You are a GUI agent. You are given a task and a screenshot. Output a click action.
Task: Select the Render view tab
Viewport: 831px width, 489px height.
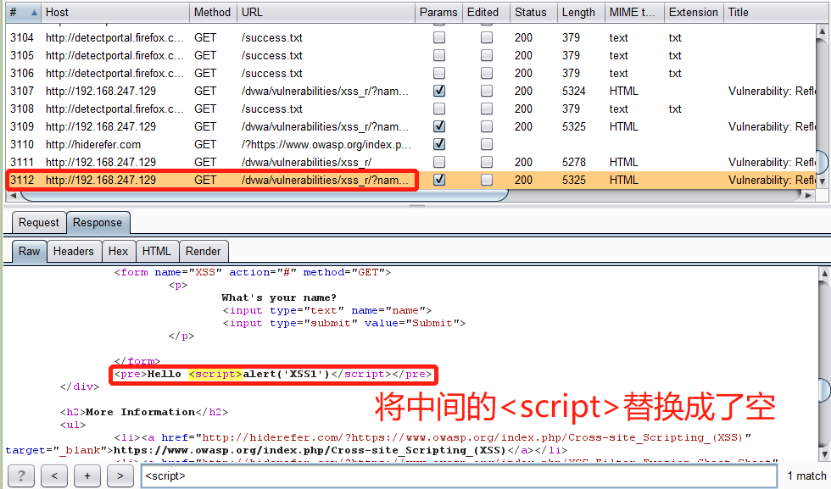coord(203,251)
